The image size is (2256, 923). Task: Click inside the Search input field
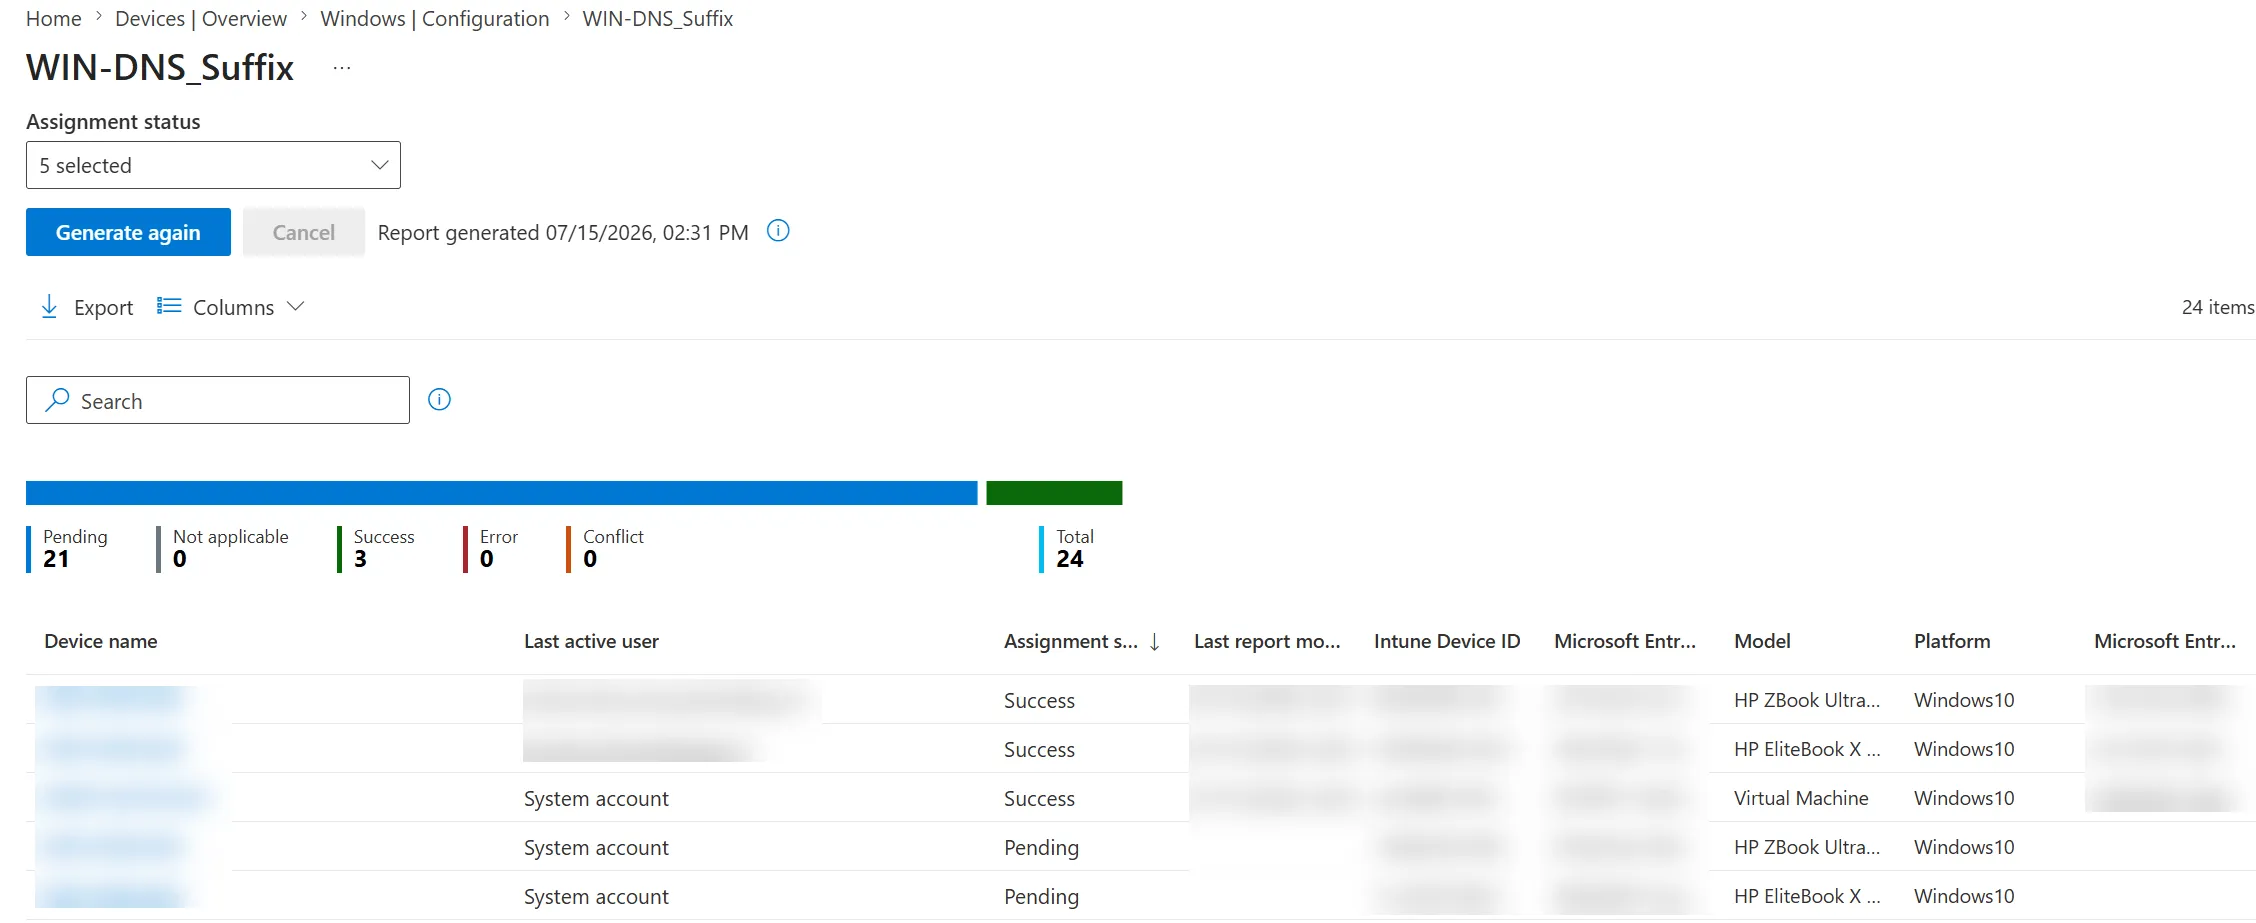(x=218, y=400)
